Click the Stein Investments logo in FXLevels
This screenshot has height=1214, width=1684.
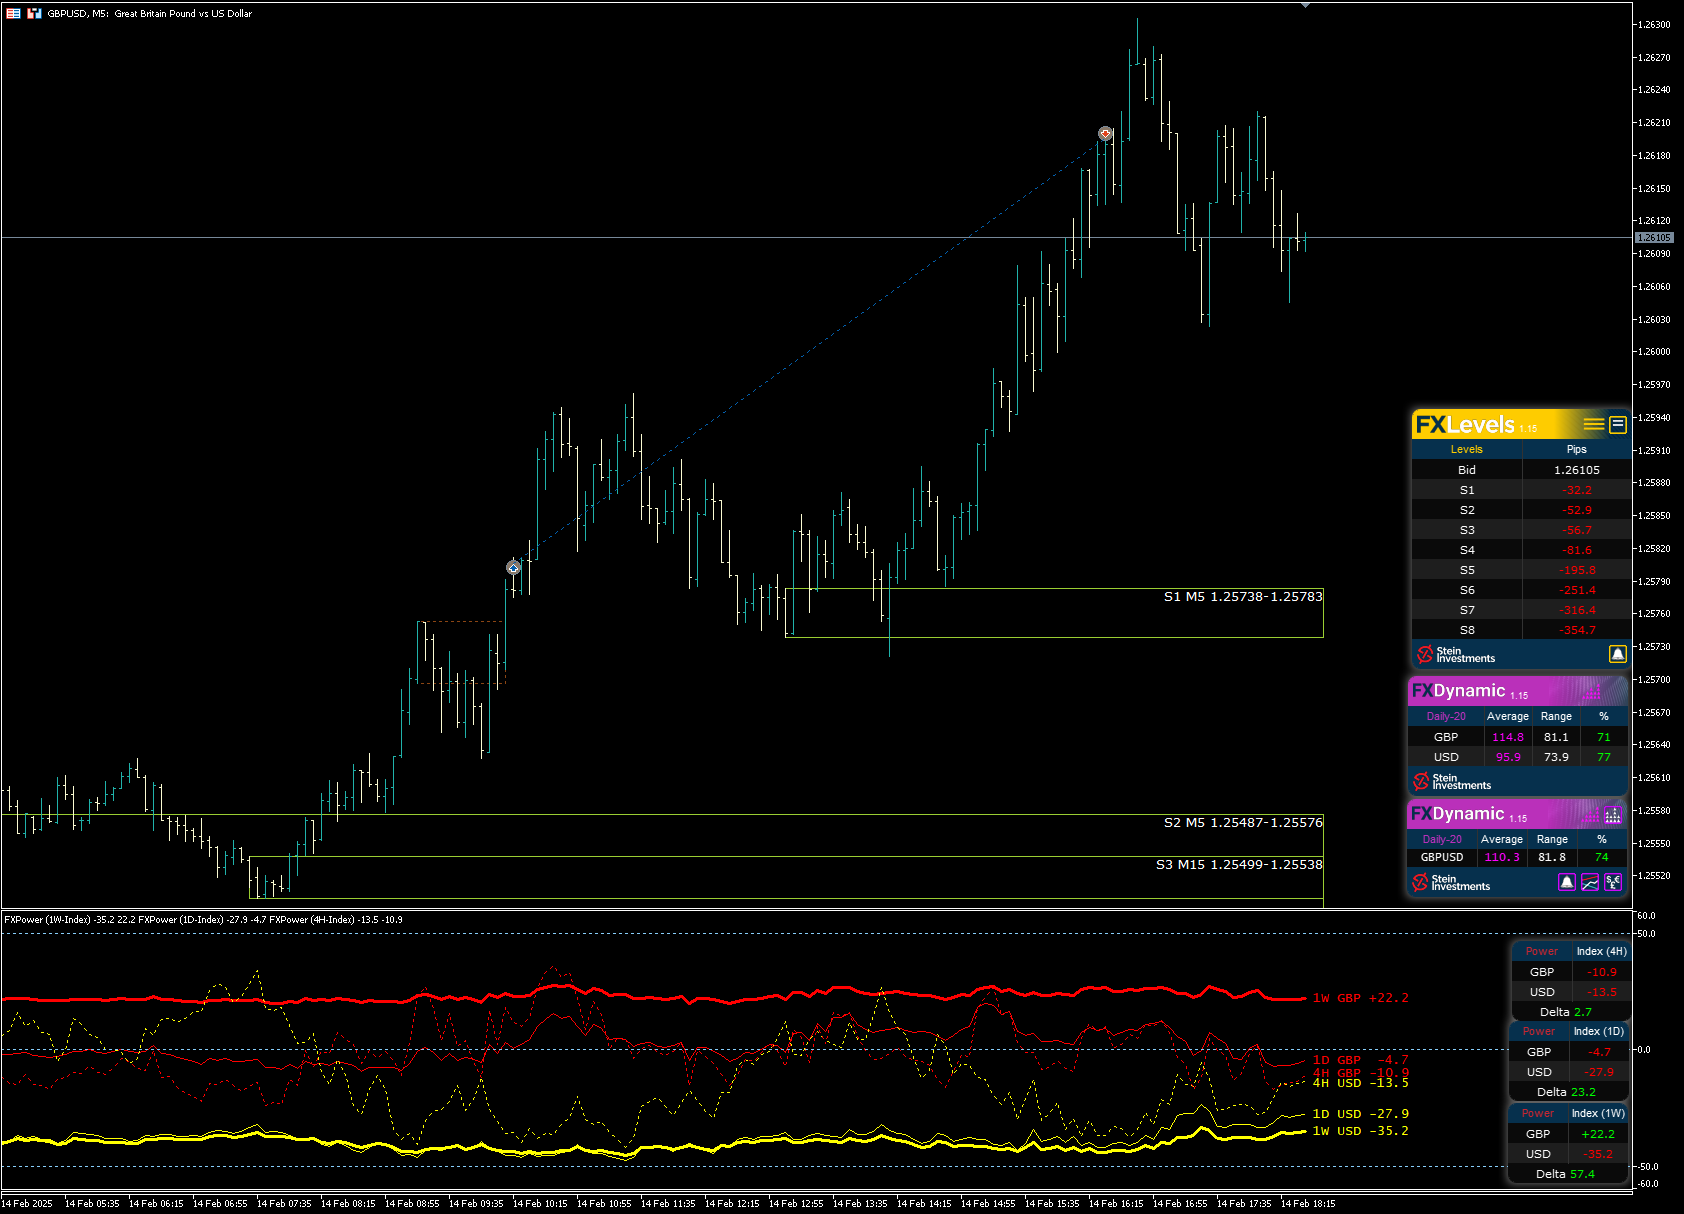pos(1455,655)
